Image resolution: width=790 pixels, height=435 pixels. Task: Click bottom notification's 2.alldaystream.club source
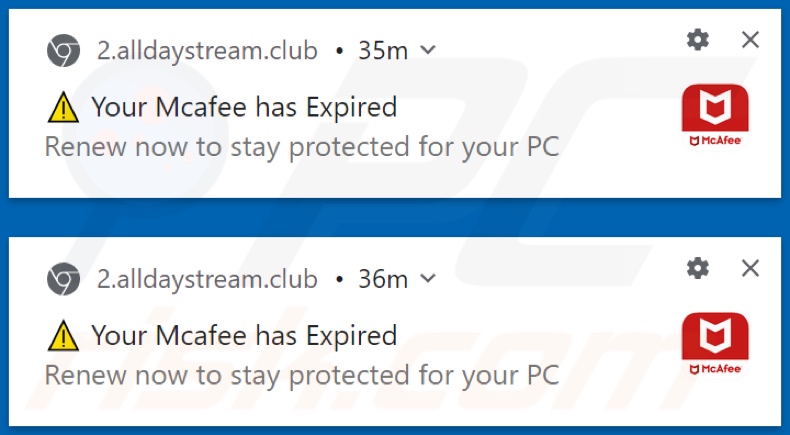click(205, 278)
